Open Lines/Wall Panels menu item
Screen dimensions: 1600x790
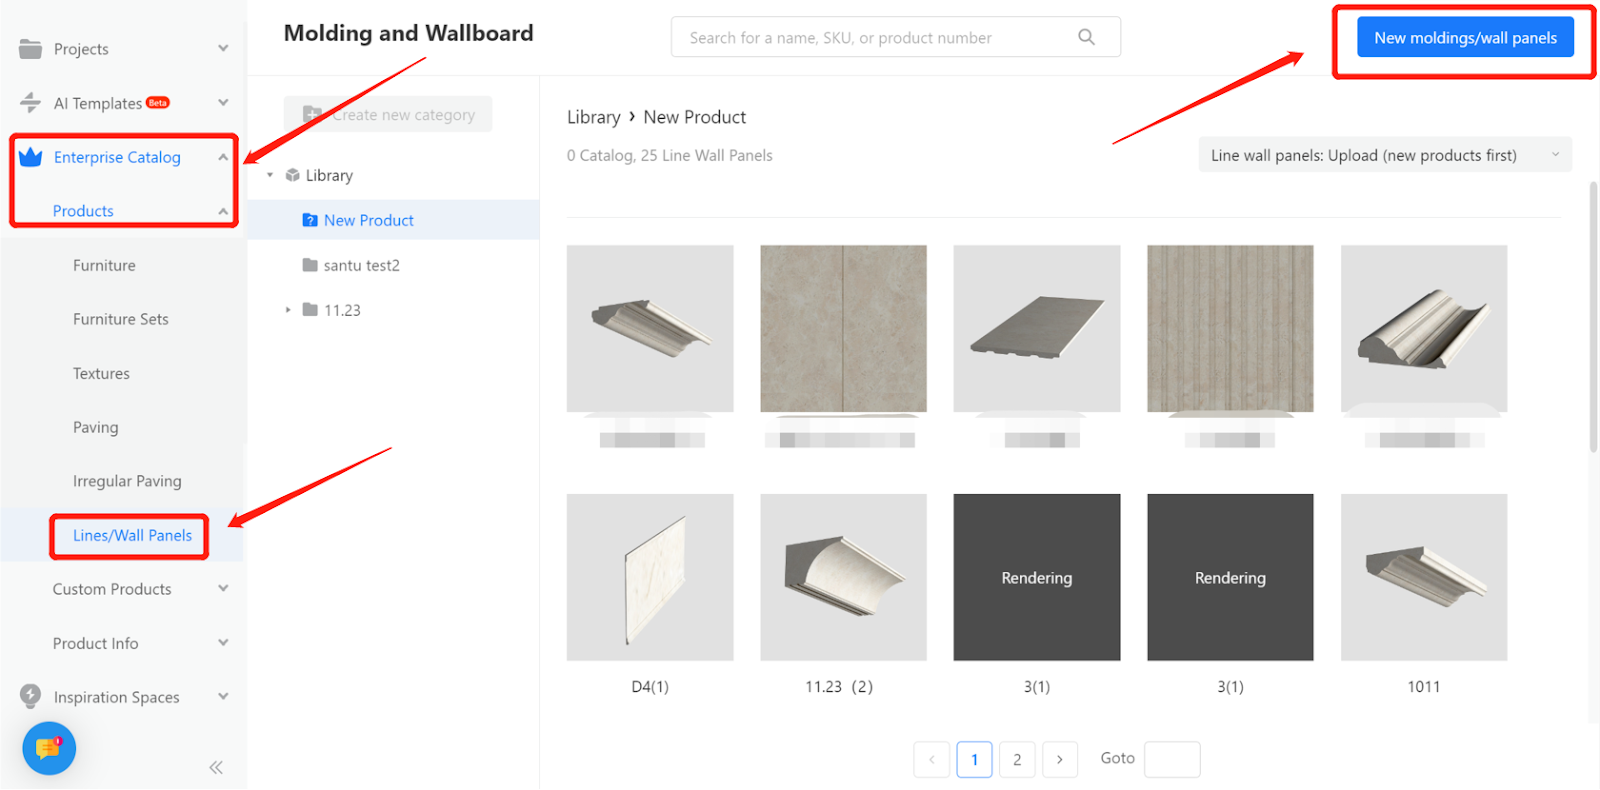132,535
